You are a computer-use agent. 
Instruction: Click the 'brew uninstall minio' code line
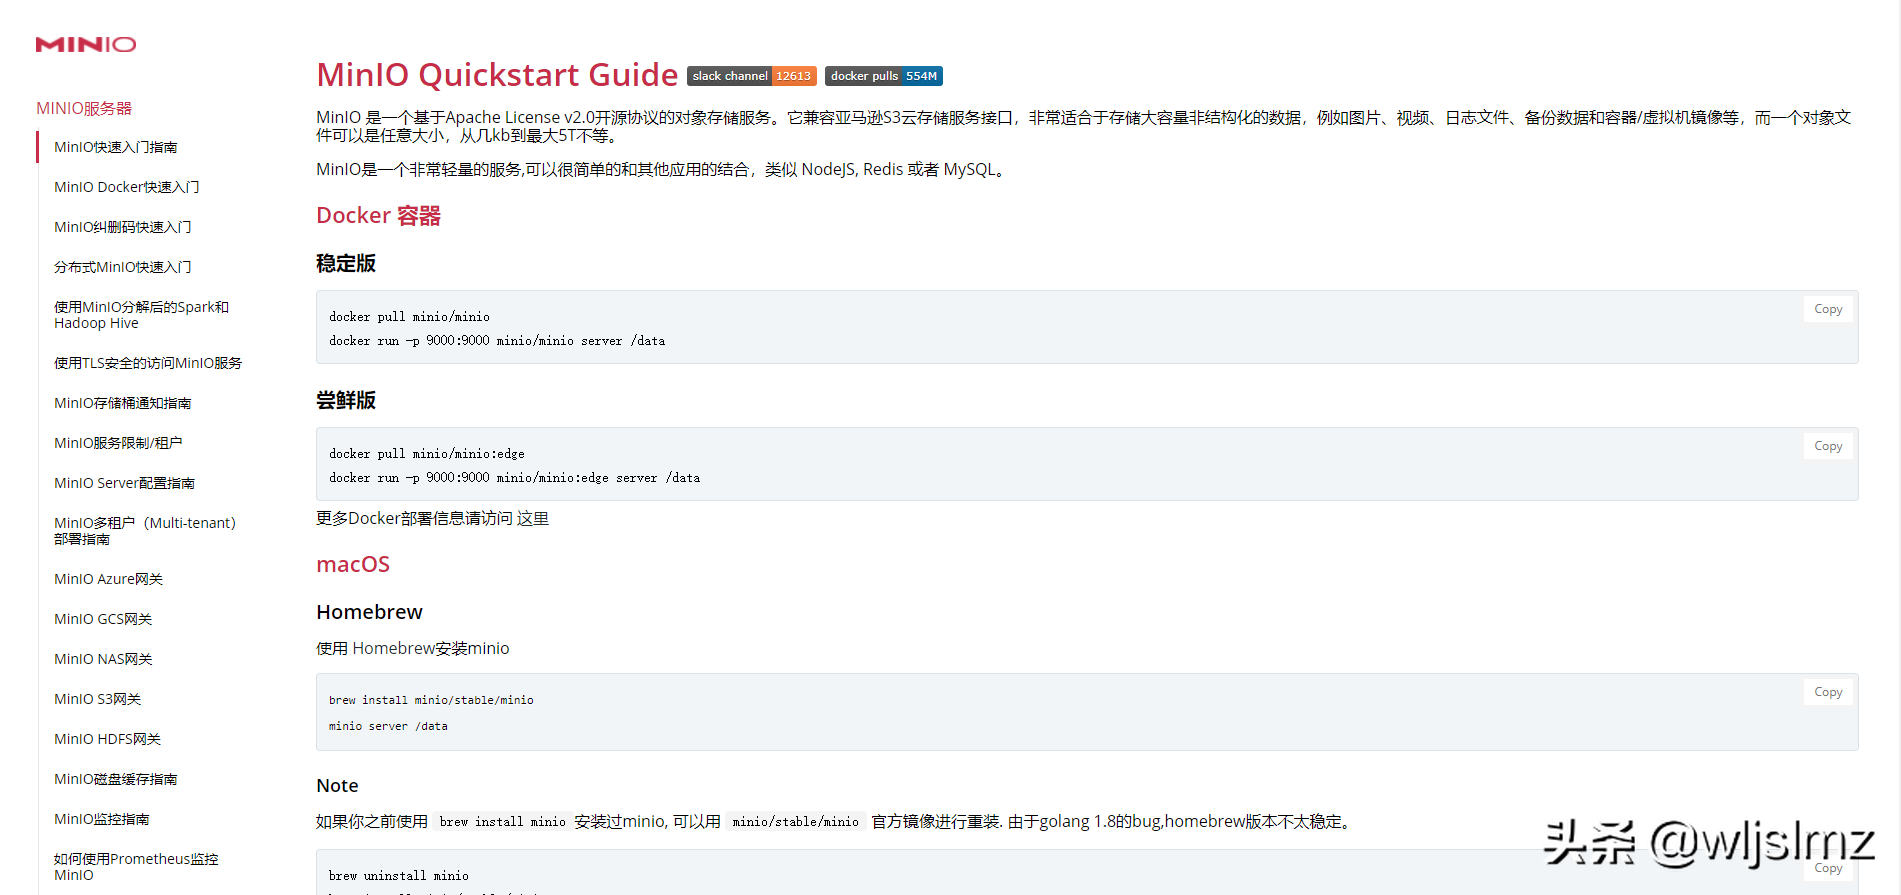tap(399, 876)
